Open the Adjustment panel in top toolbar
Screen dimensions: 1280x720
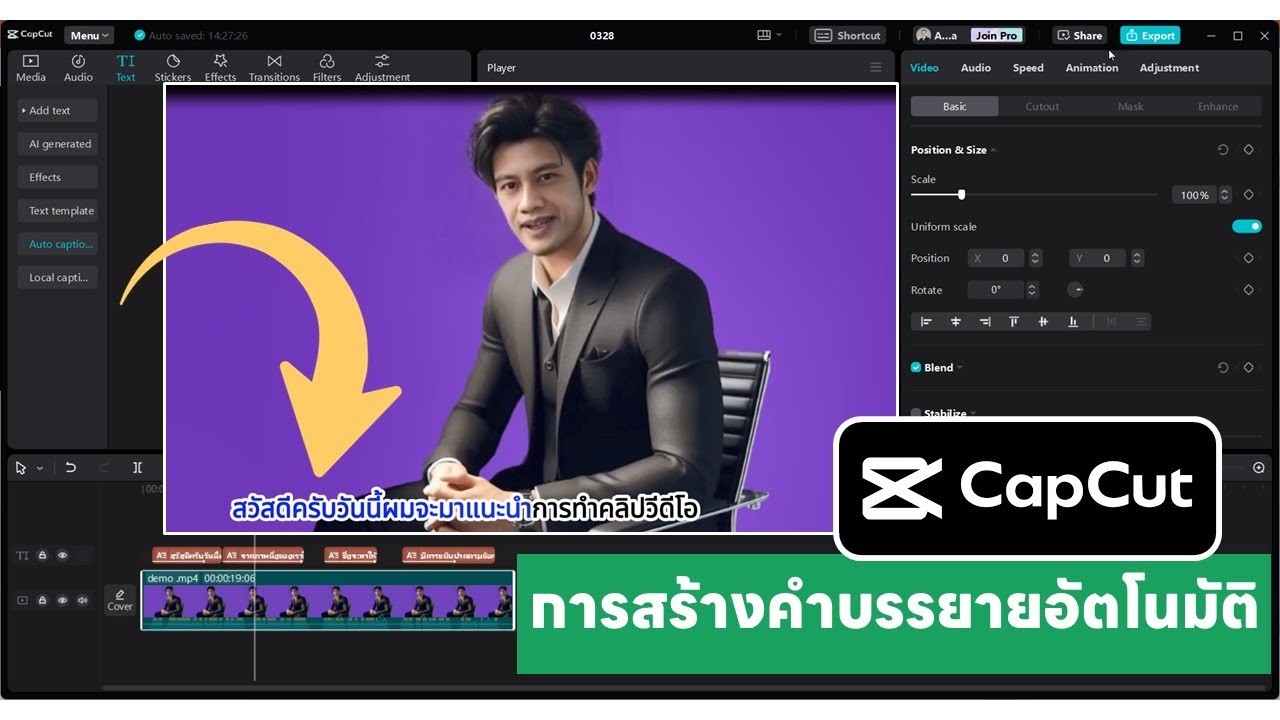[x=382, y=68]
